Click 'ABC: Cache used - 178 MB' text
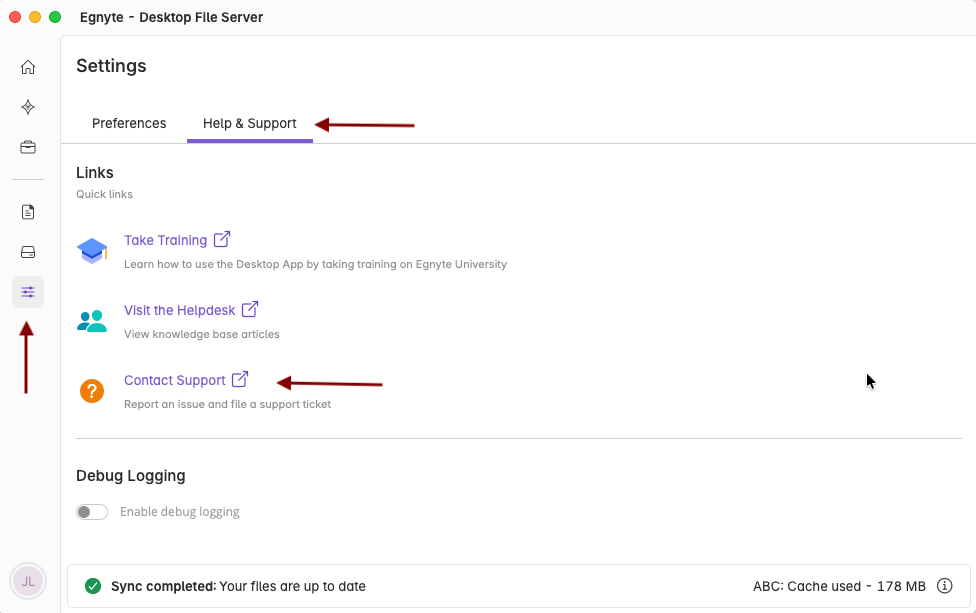The width and height of the screenshot is (976, 613). coord(839,586)
